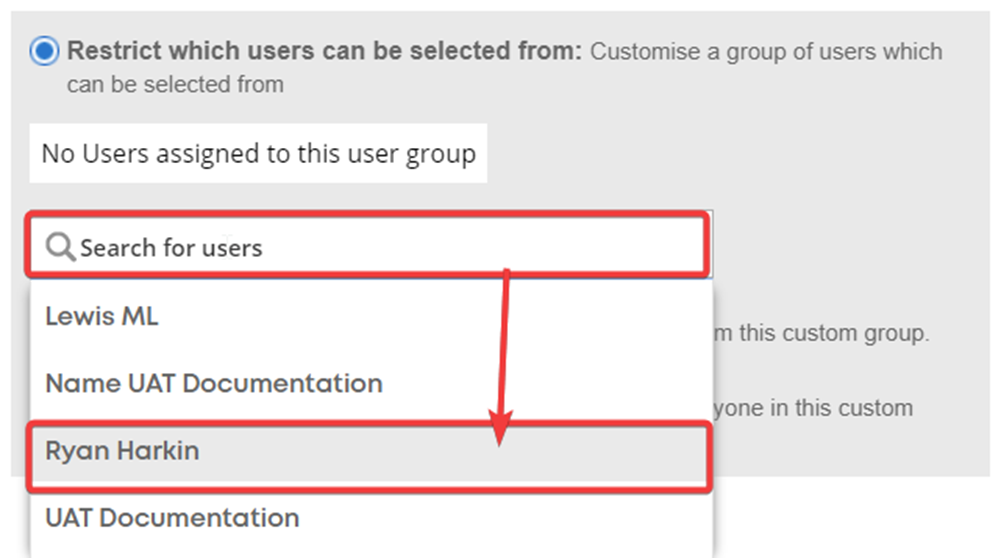Click the red arrowhead pointing at Ryan Harkin
The height and width of the screenshot is (558, 1001).
point(500,428)
